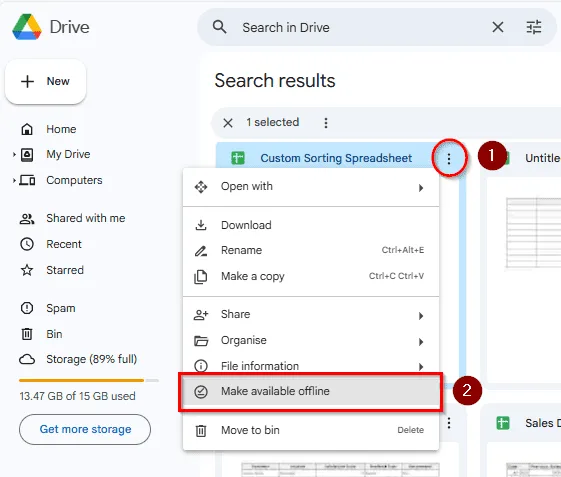Expand the Computers tree arrow
The width and height of the screenshot is (561, 477).
tap(14, 180)
